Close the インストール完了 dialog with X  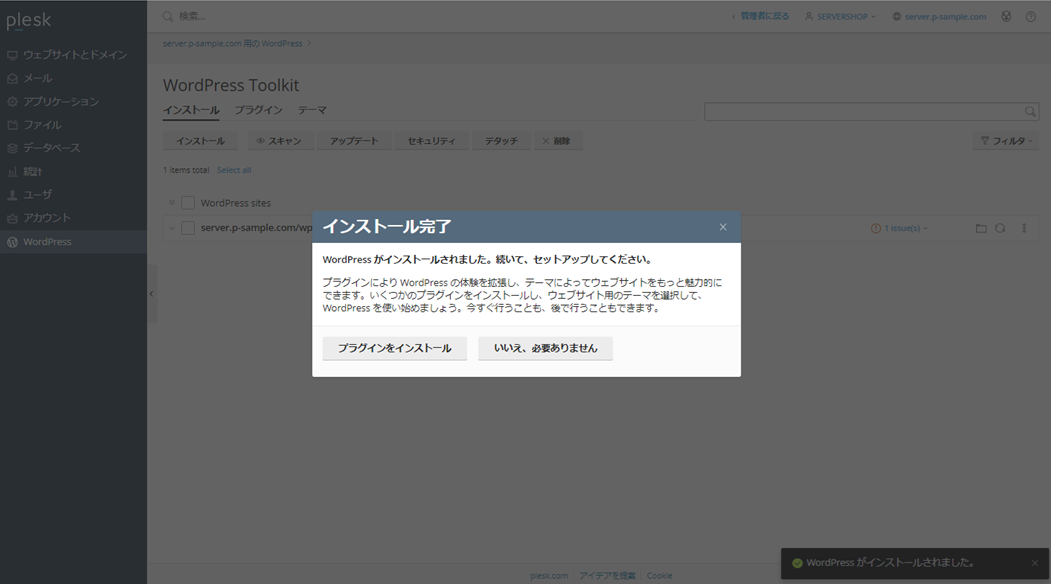[723, 227]
